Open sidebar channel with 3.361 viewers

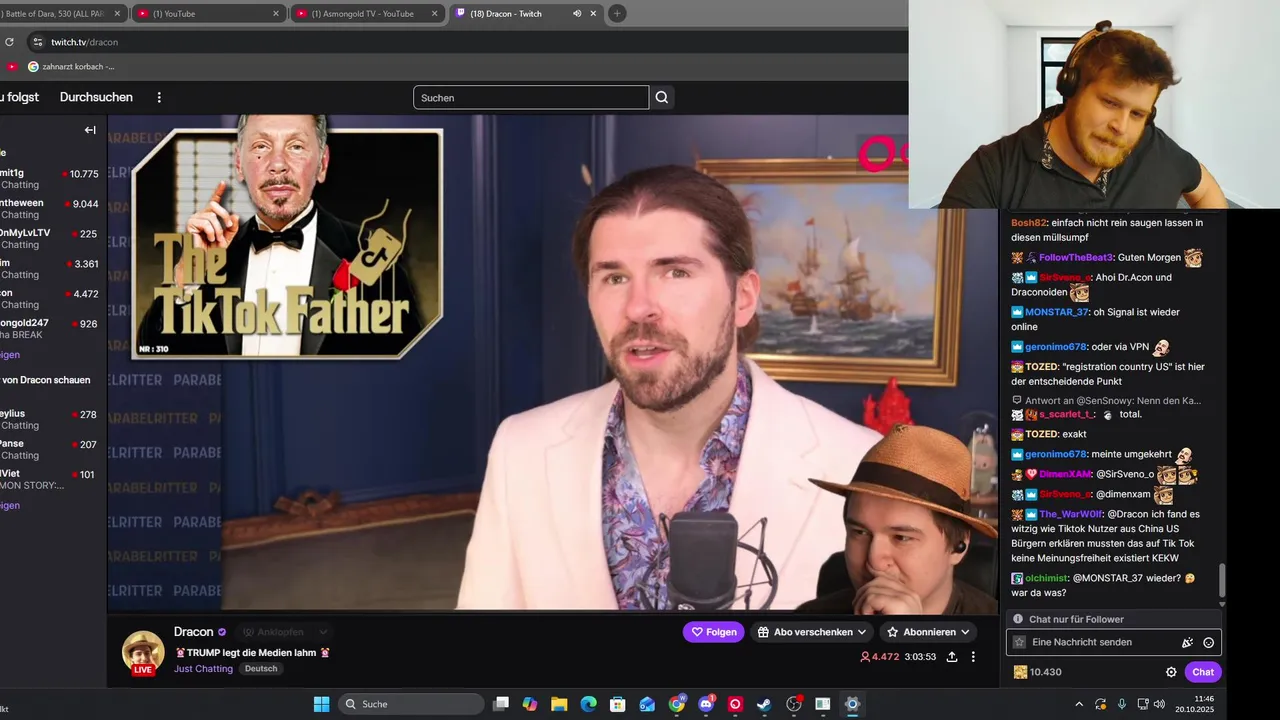(x=51, y=269)
